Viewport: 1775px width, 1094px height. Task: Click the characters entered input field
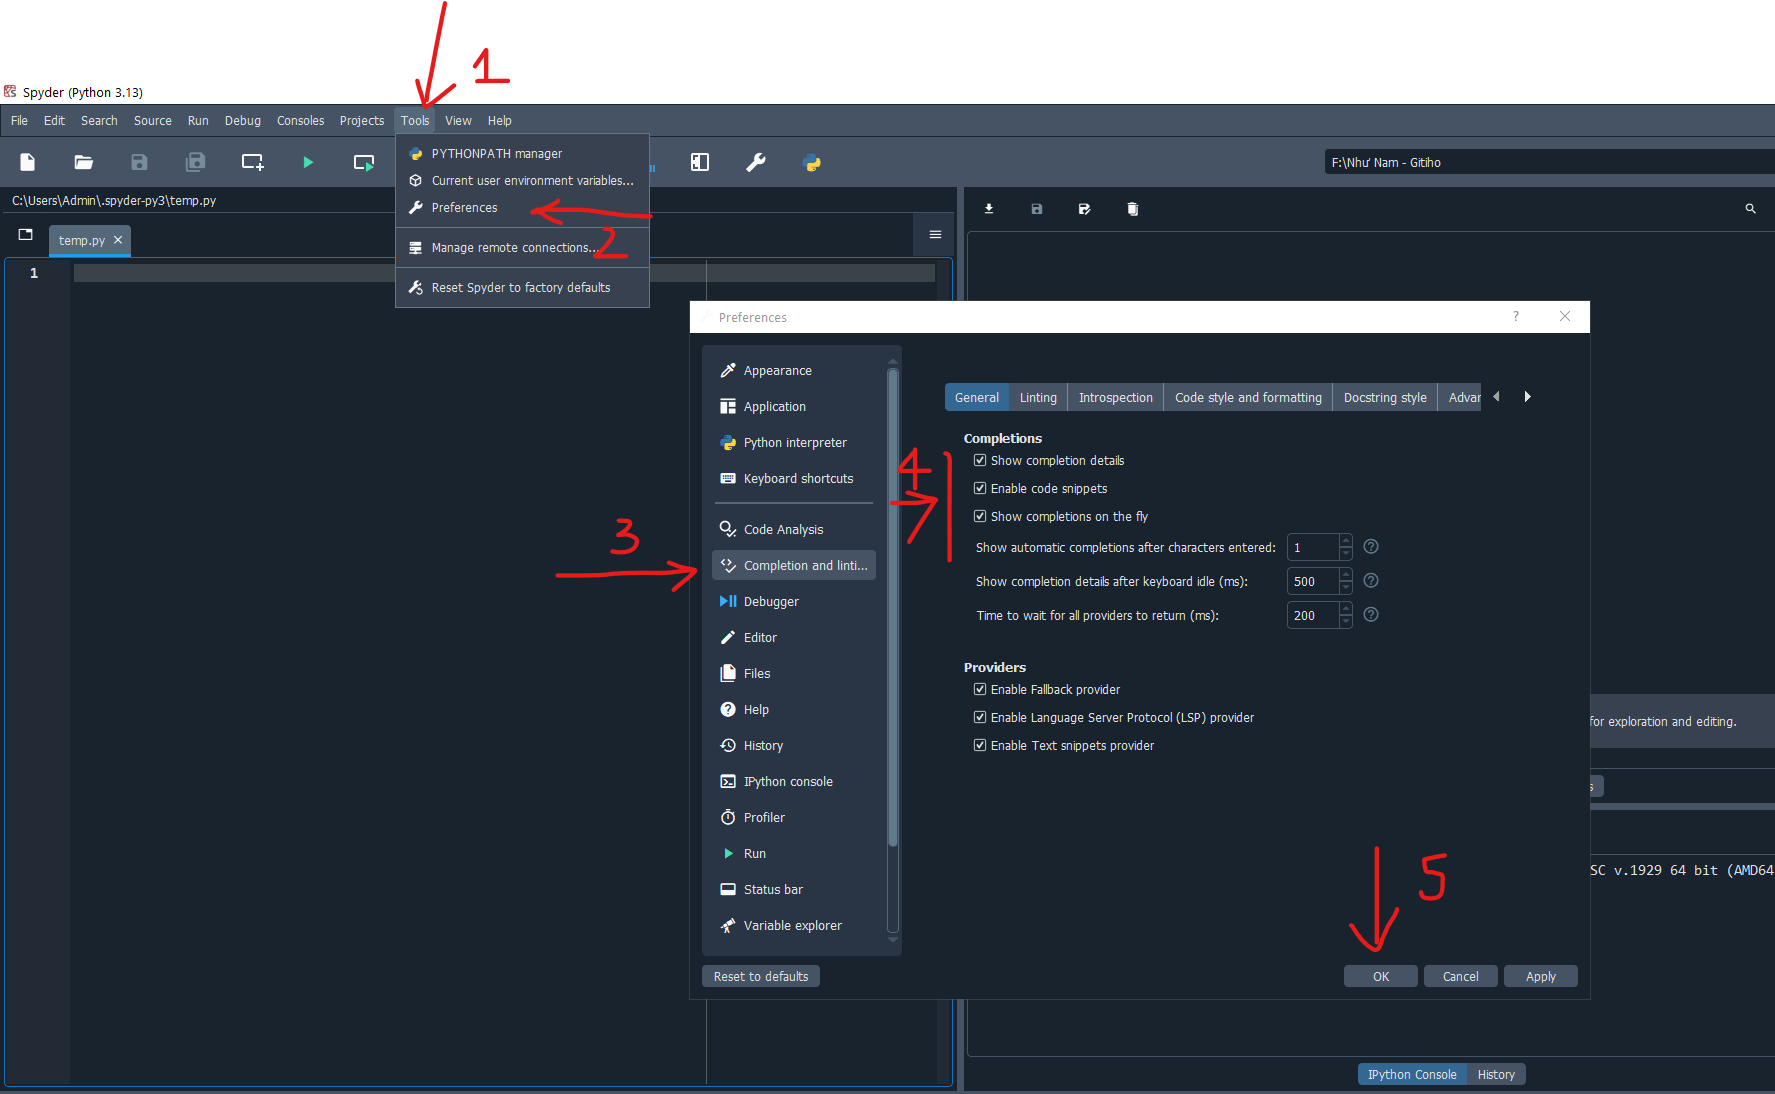(1313, 547)
